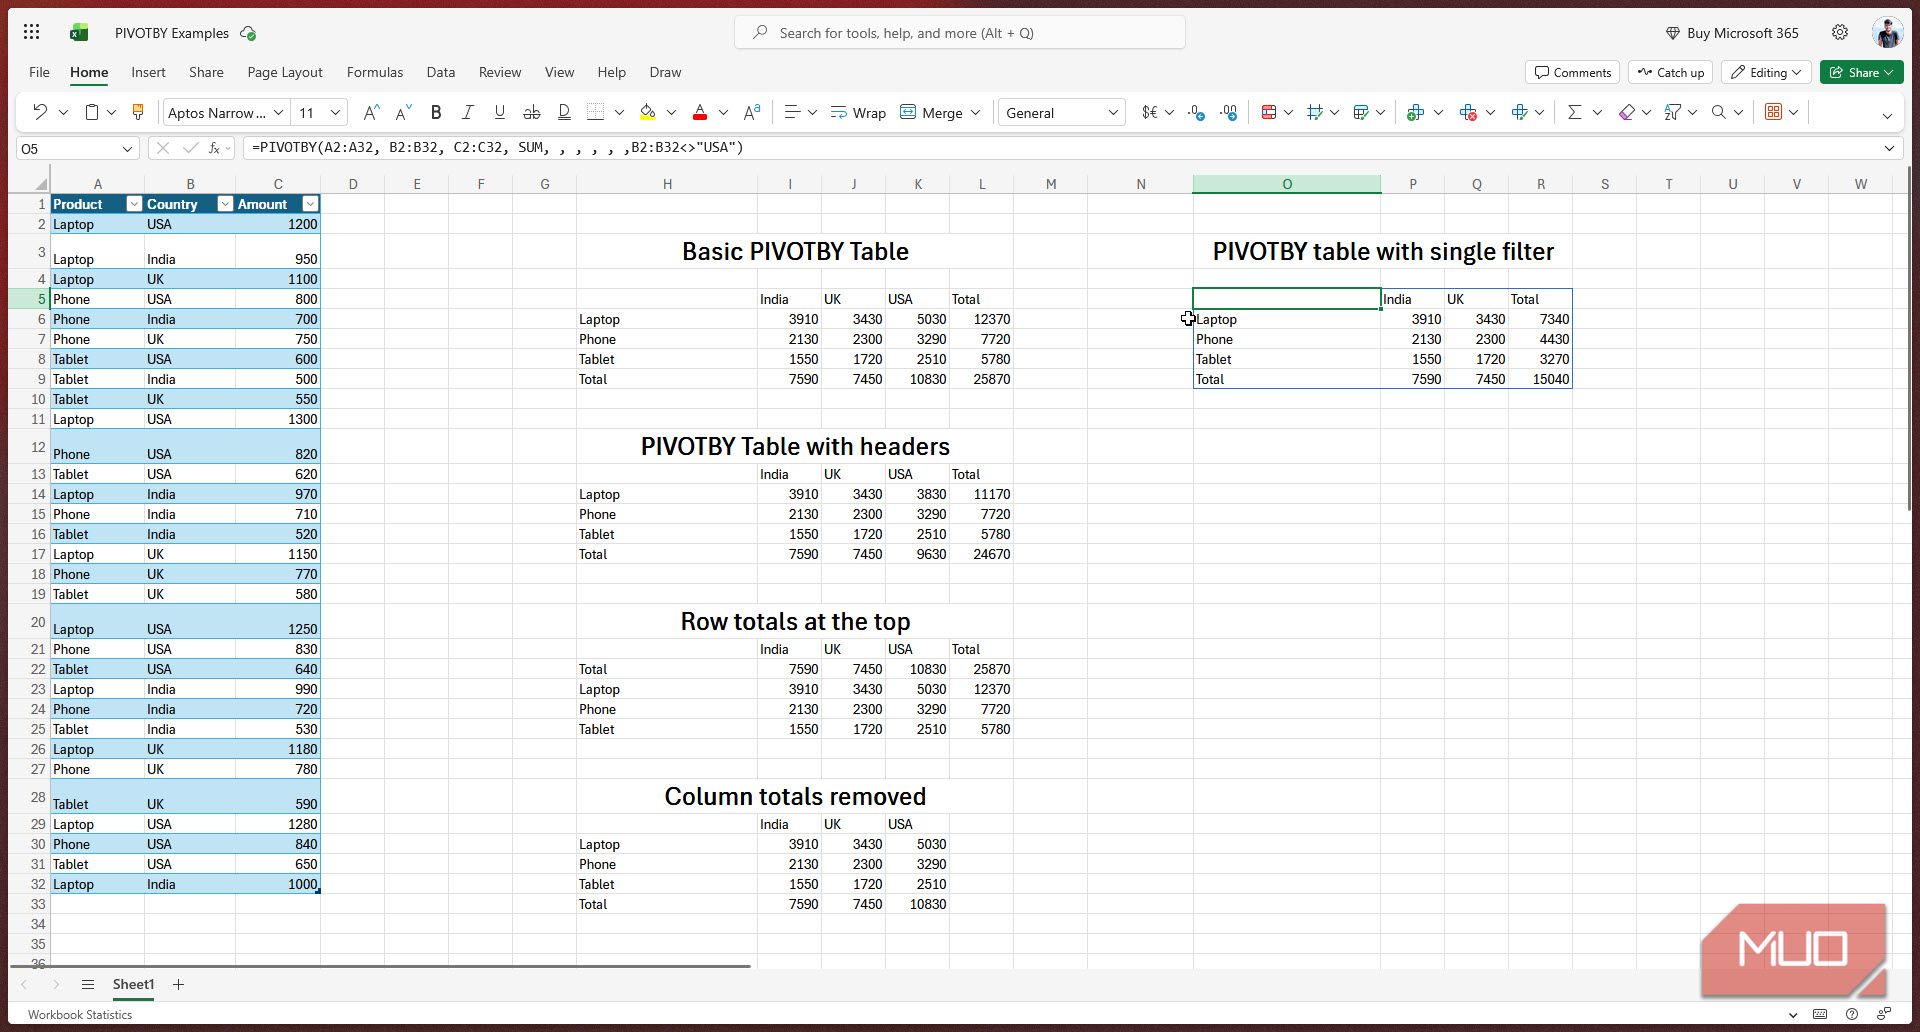Toggle Wrap text

[858, 112]
